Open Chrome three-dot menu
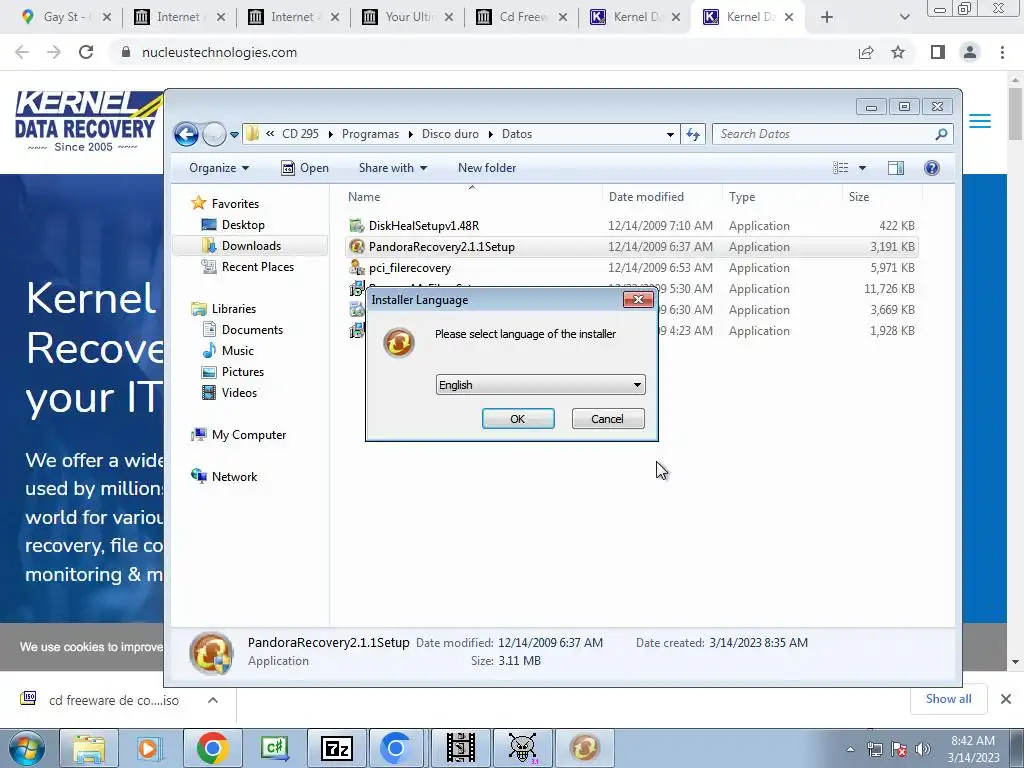This screenshot has height=768, width=1024. [x=1002, y=52]
